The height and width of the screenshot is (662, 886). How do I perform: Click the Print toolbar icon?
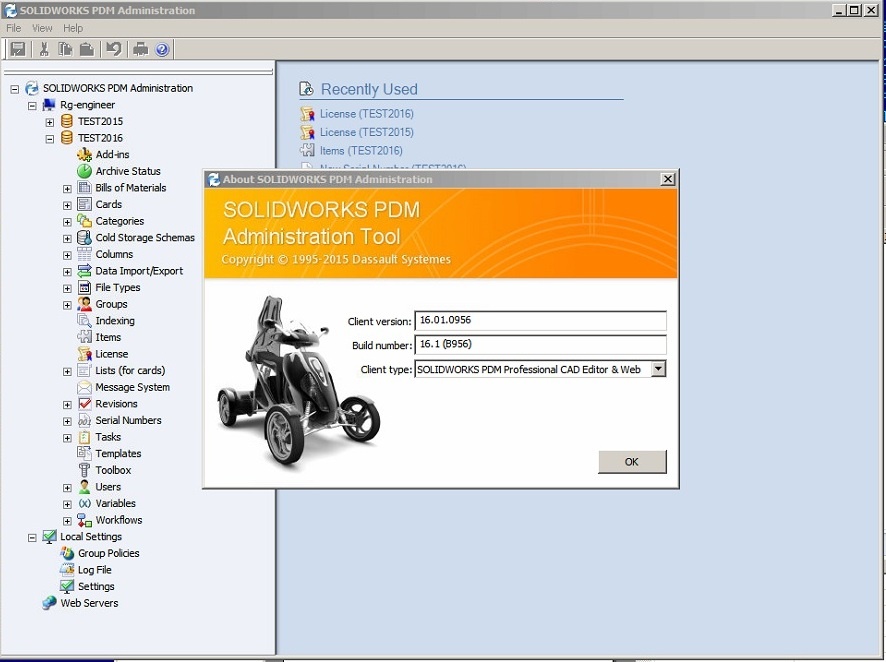tap(140, 49)
